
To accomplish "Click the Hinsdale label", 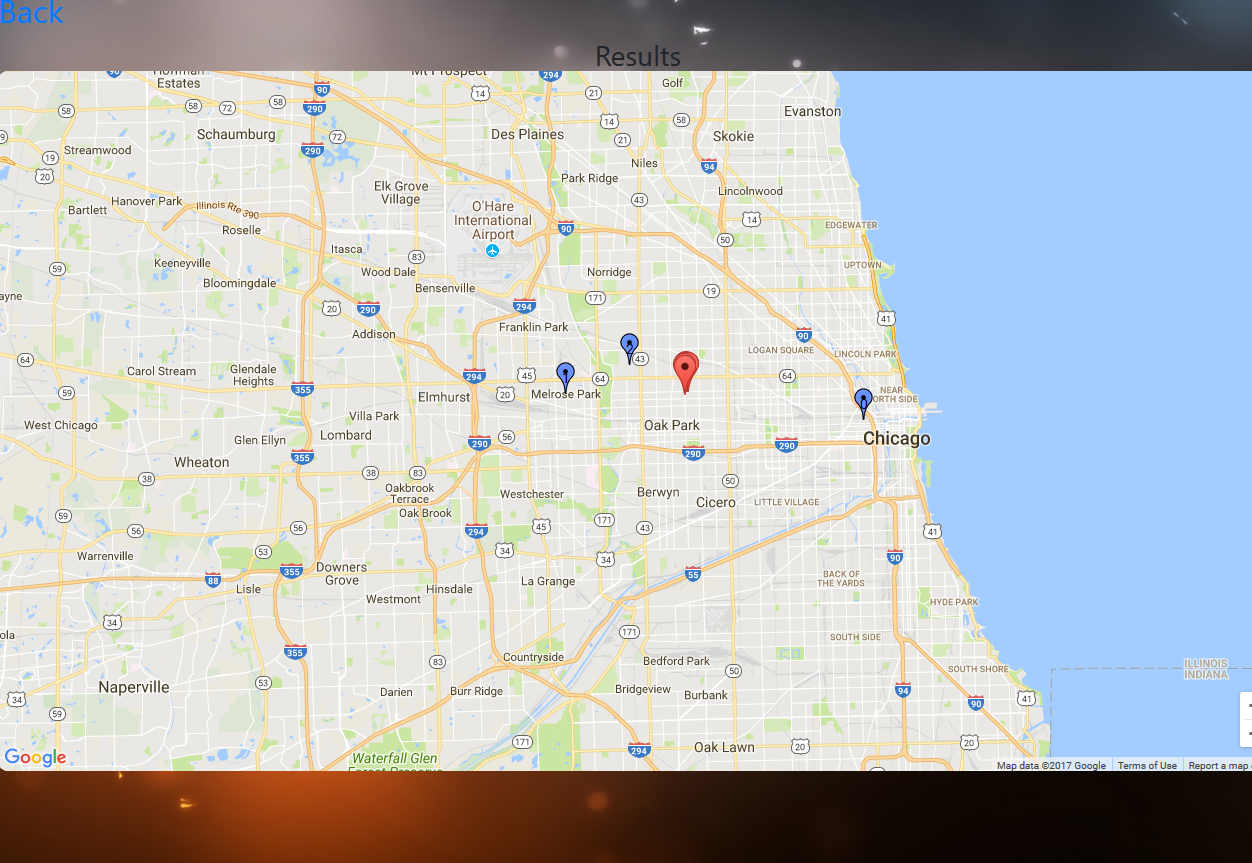I will pyautogui.click(x=449, y=589).
